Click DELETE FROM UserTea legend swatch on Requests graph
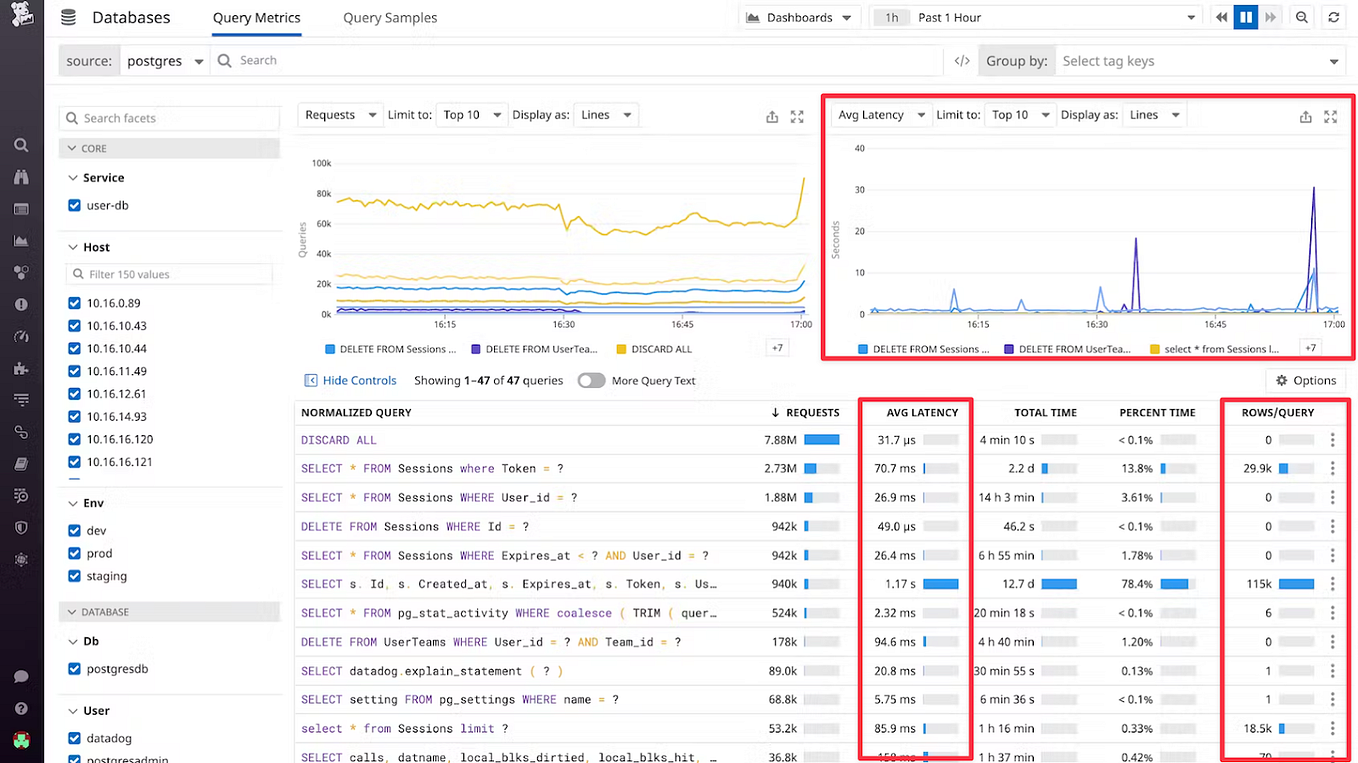 click(476, 350)
